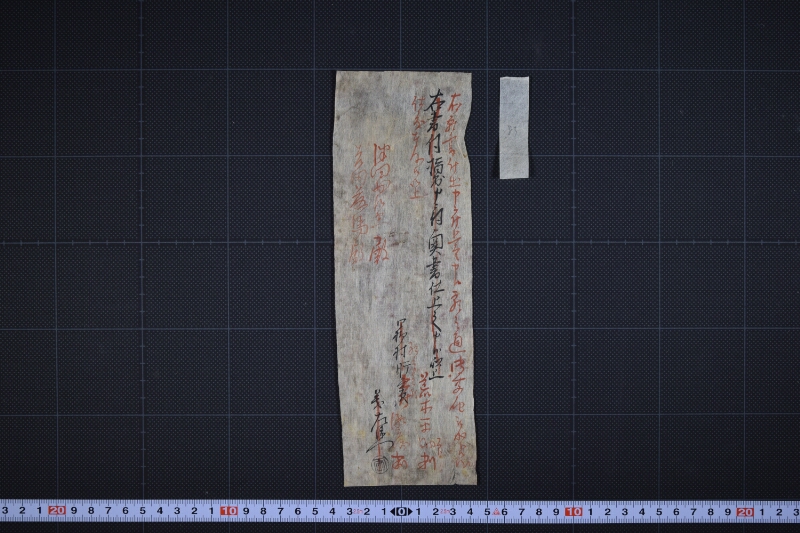Click the round black seal stamp on the manuscript
The image size is (800, 533).
coord(381,464)
